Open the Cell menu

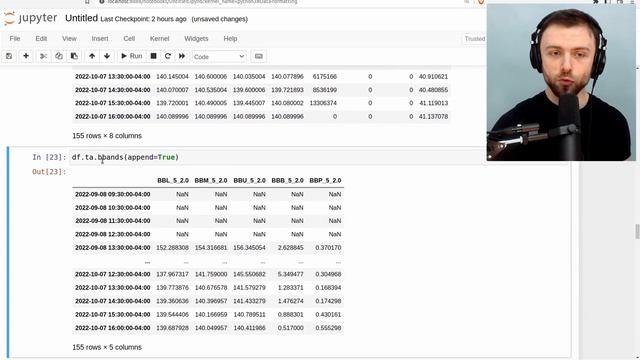[x=129, y=38]
